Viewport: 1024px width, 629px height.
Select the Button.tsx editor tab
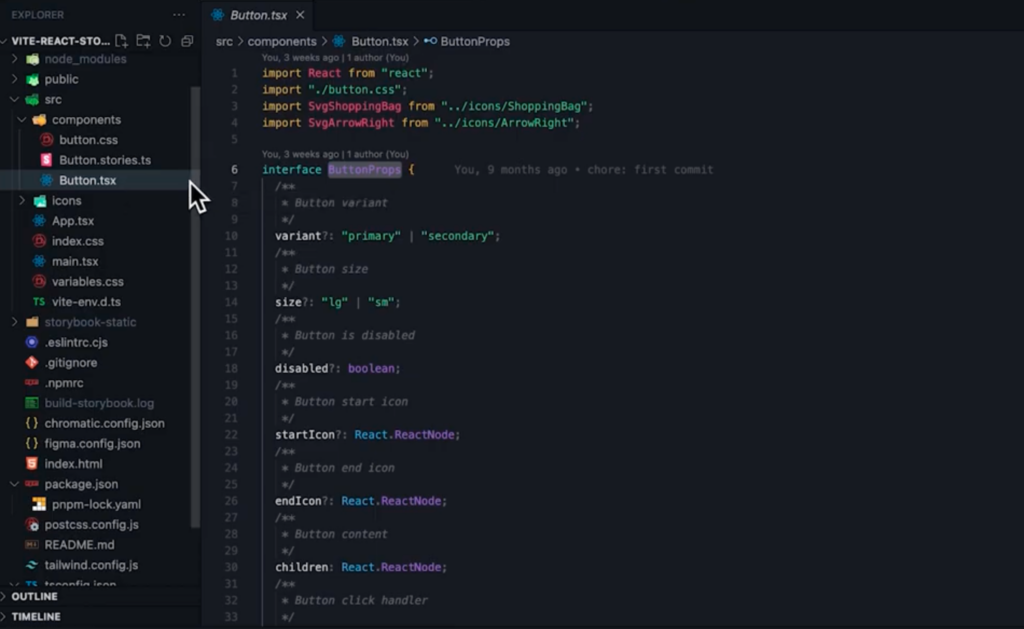click(x=258, y=14)
